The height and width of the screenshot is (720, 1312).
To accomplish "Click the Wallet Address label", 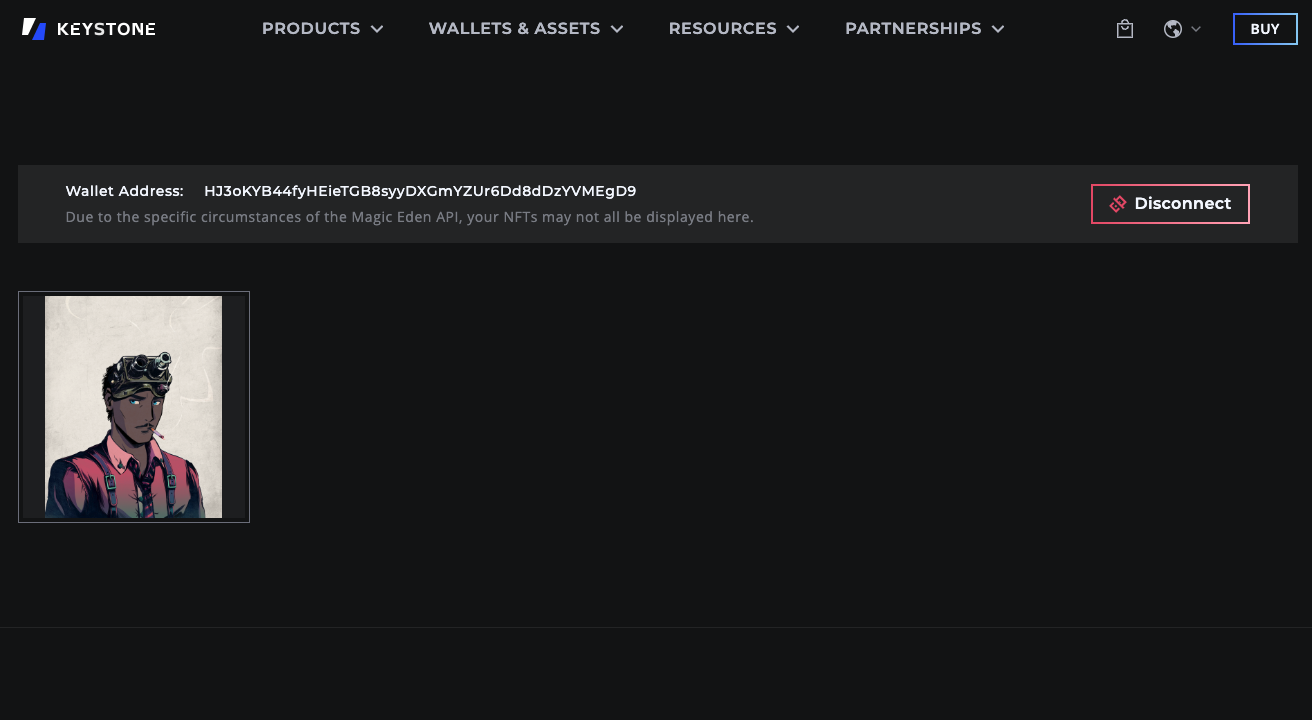I will 124,191.
